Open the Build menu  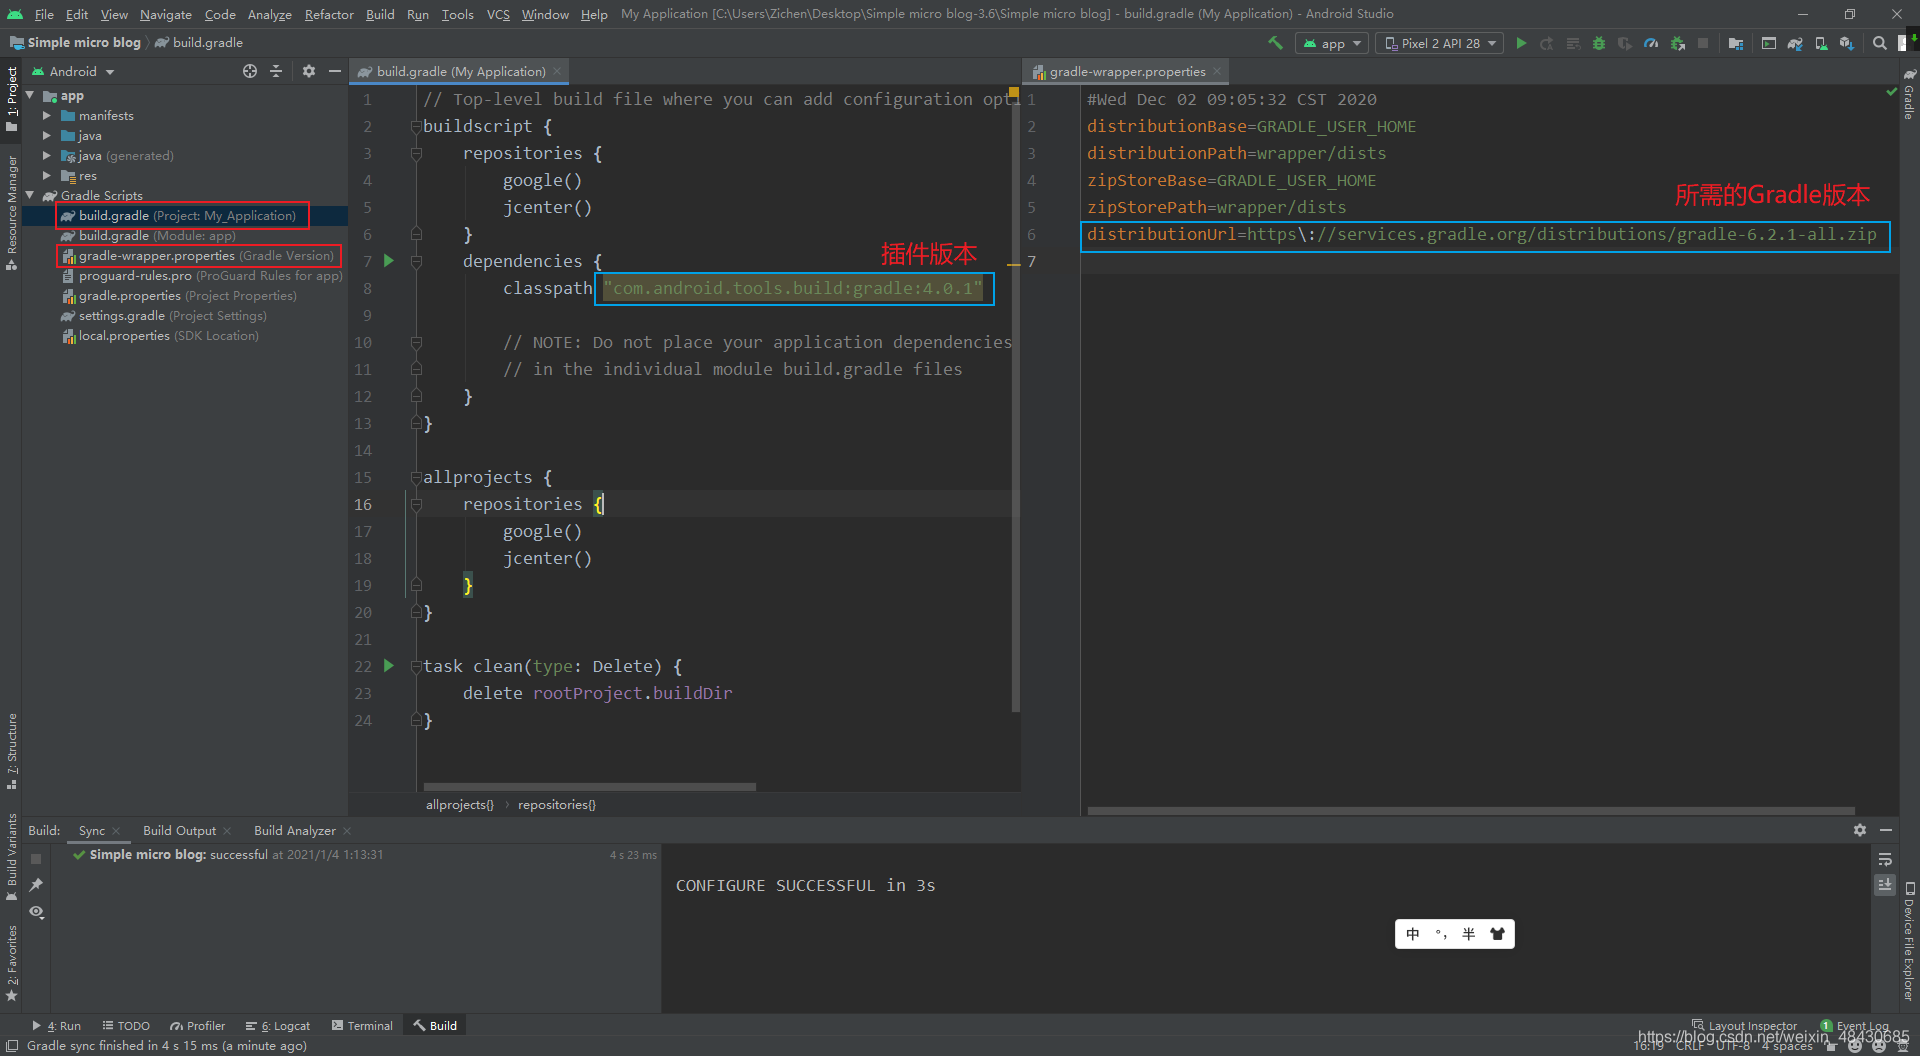click(x=380, y=14)
